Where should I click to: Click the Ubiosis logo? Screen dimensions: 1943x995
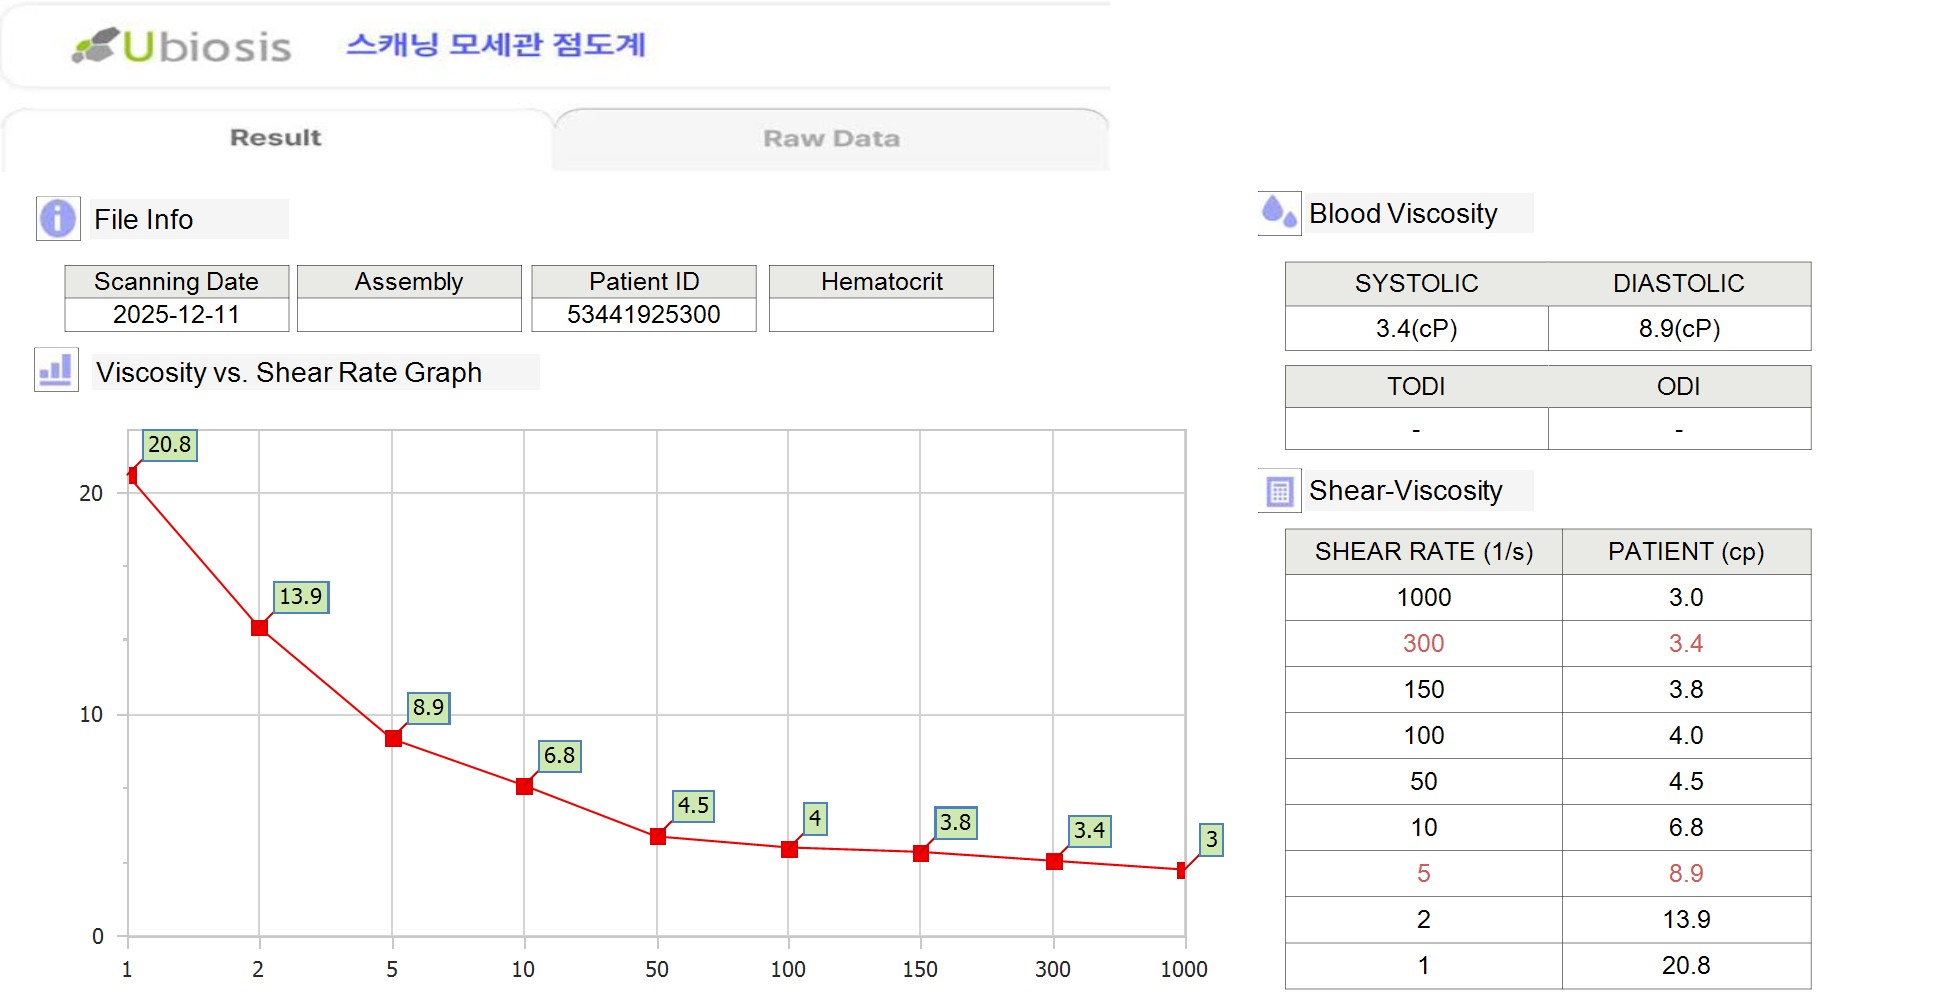tap(182, 46)
